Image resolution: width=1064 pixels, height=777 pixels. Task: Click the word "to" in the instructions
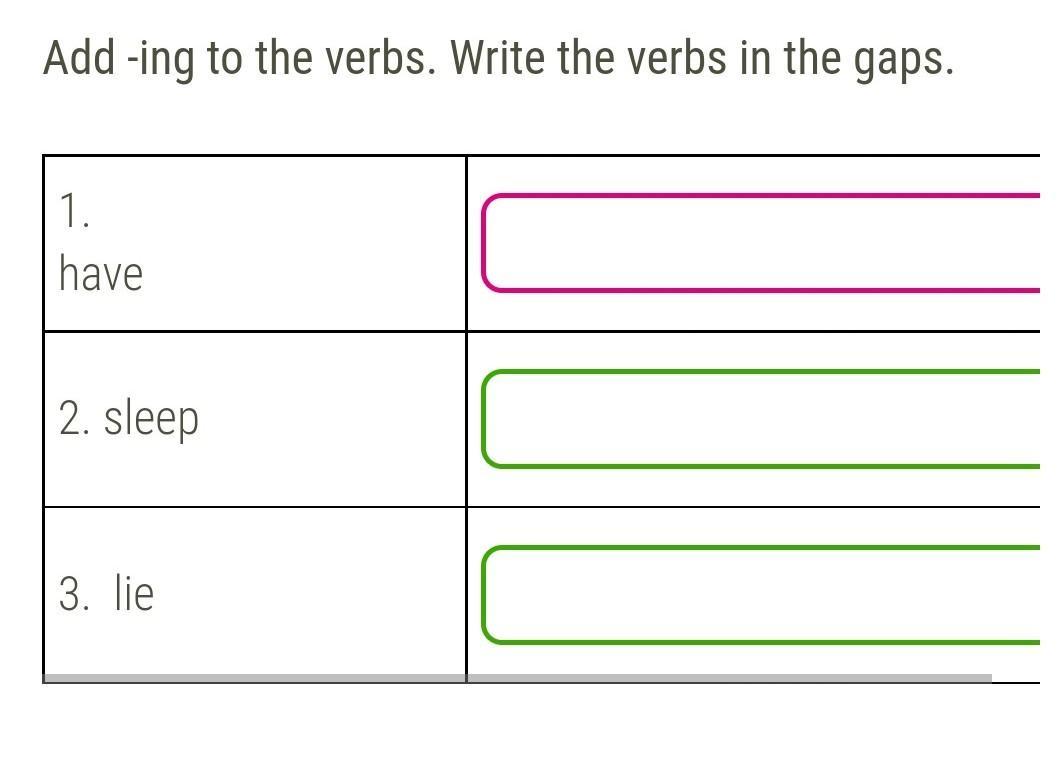(x=224, y=59)
